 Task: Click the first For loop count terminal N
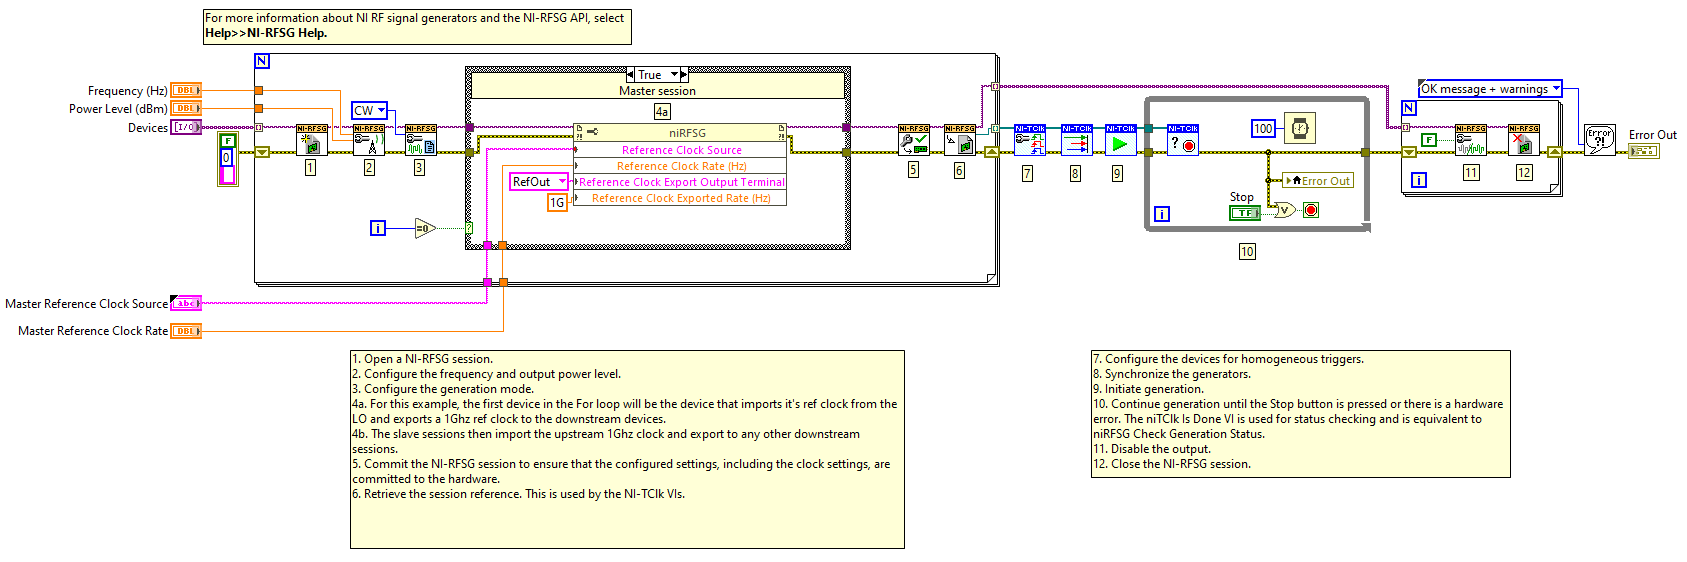tap(261, 61)
